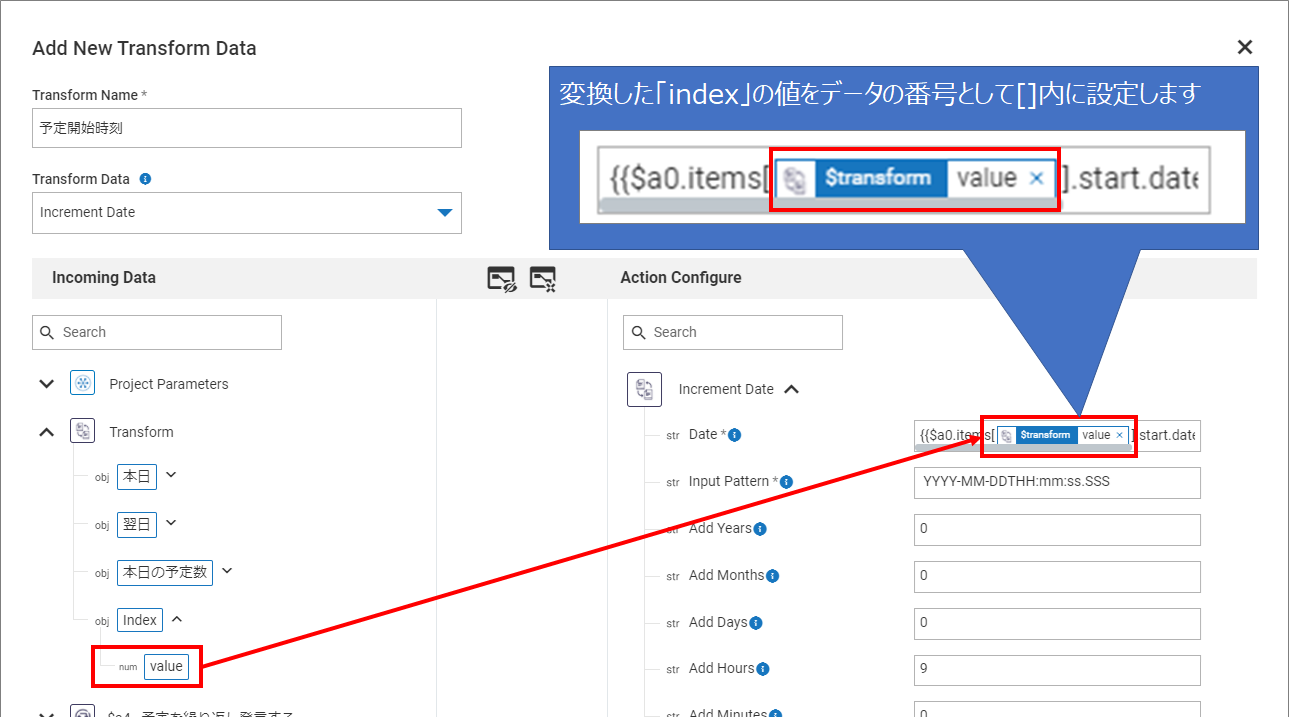Collapse the Transform tree node
This screenshot has width=1289, height=717.
[46, 432]
